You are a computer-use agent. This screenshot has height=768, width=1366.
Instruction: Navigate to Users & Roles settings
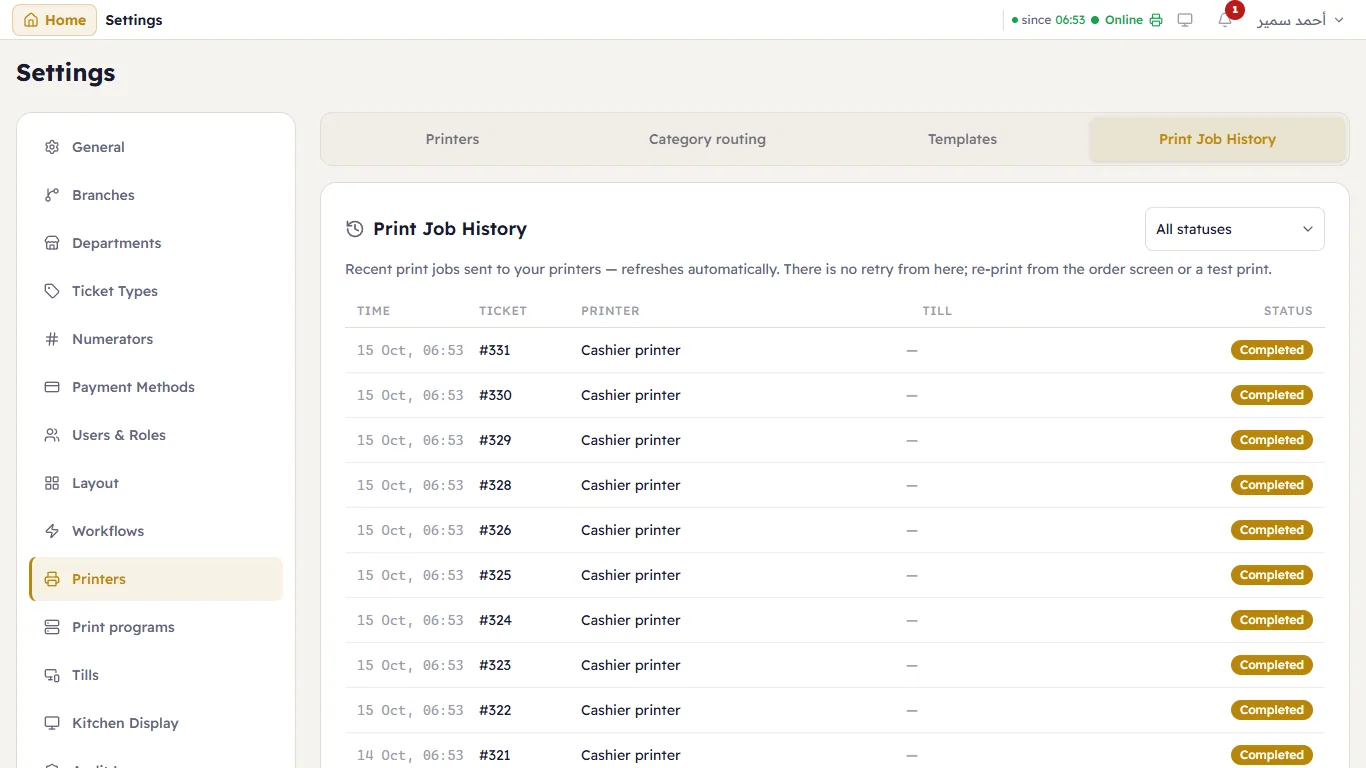pyautogui.click(x=156, y=435)
